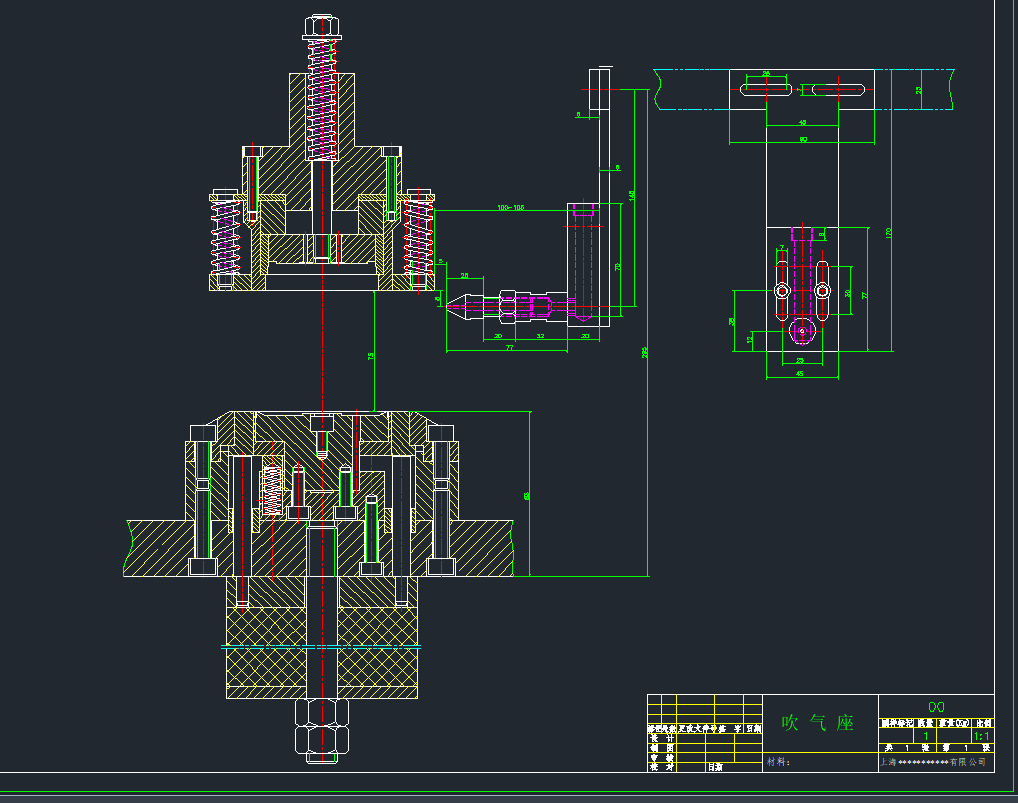Click the left side spring of upper assembly

226,238
